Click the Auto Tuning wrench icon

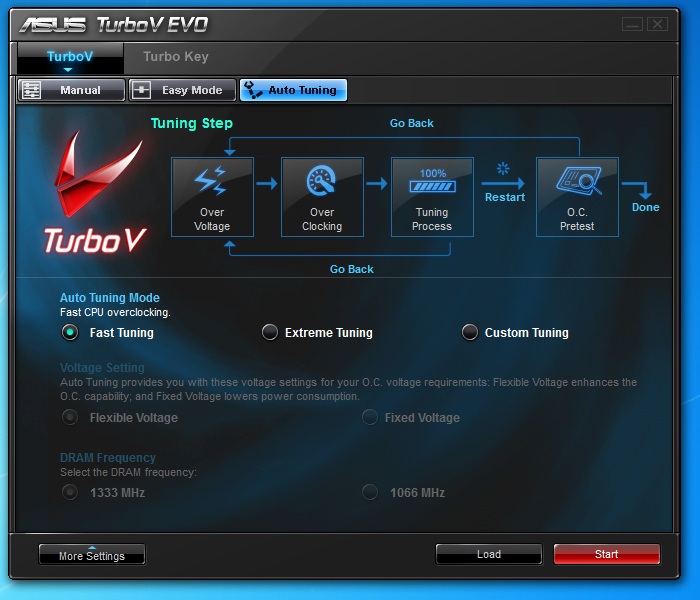pyautogui.click(x=253, y=90)
